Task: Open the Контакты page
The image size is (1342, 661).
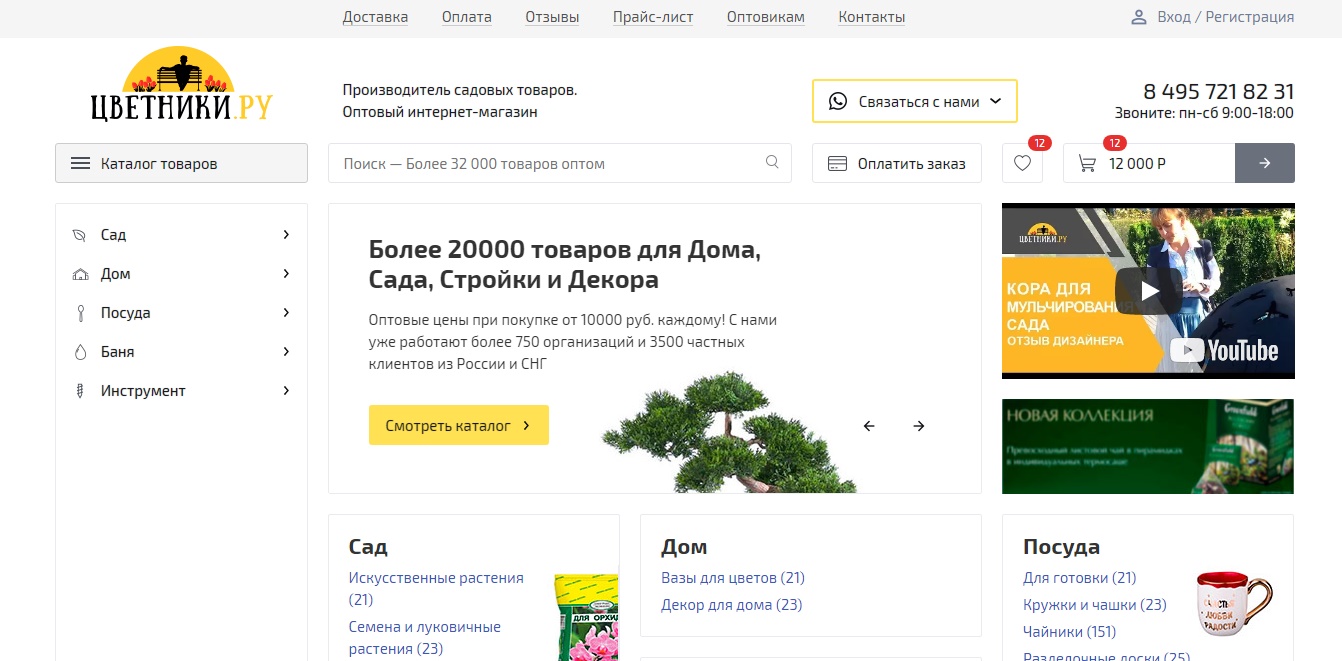Action: coord(872,17)
